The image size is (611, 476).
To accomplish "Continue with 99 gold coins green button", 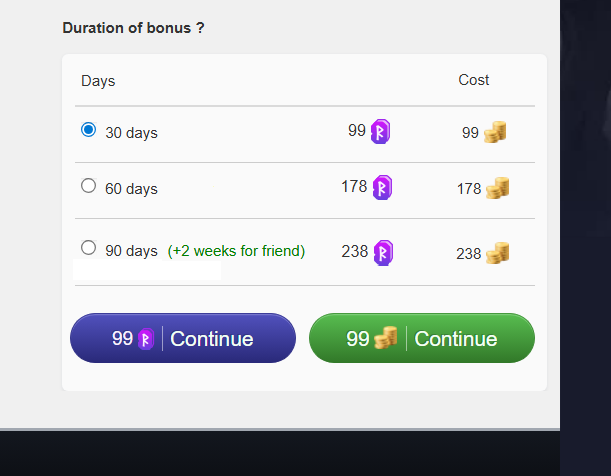I will (x=422, y=338).
